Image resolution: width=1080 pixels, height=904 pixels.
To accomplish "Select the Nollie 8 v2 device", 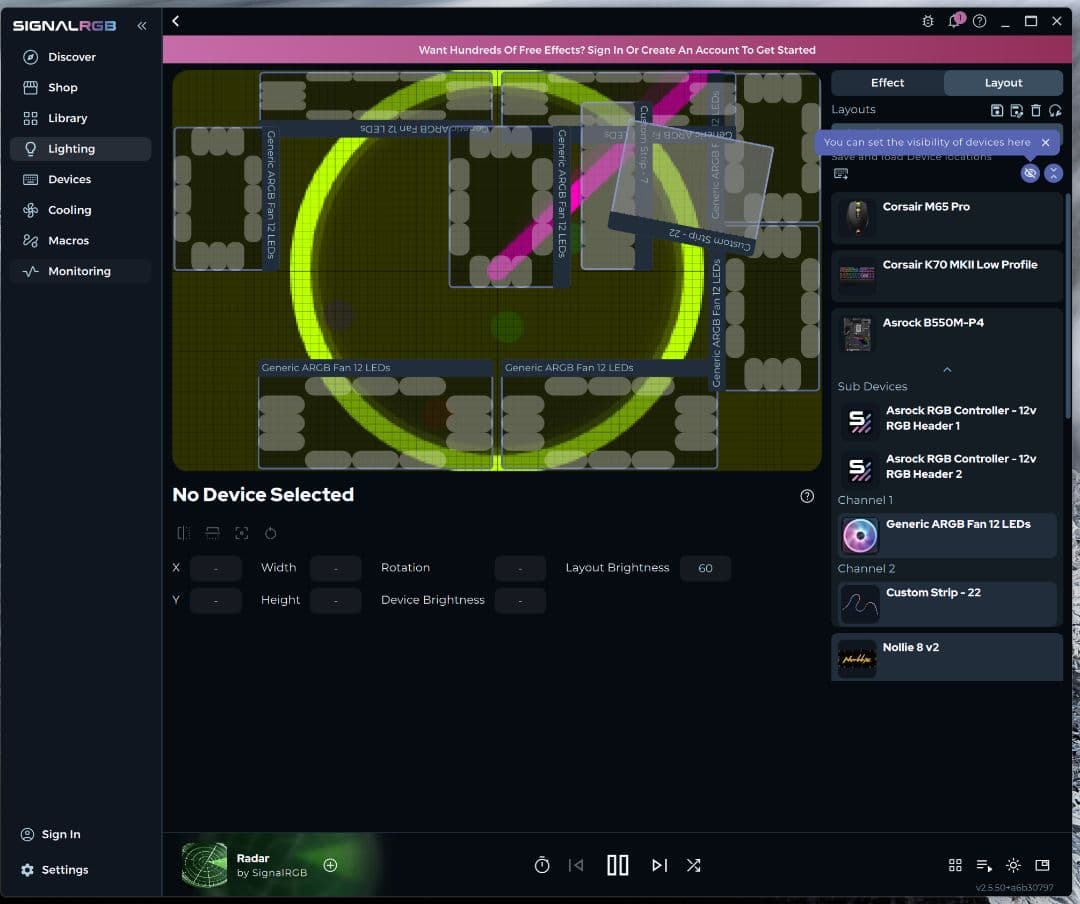I will point(947,657).
